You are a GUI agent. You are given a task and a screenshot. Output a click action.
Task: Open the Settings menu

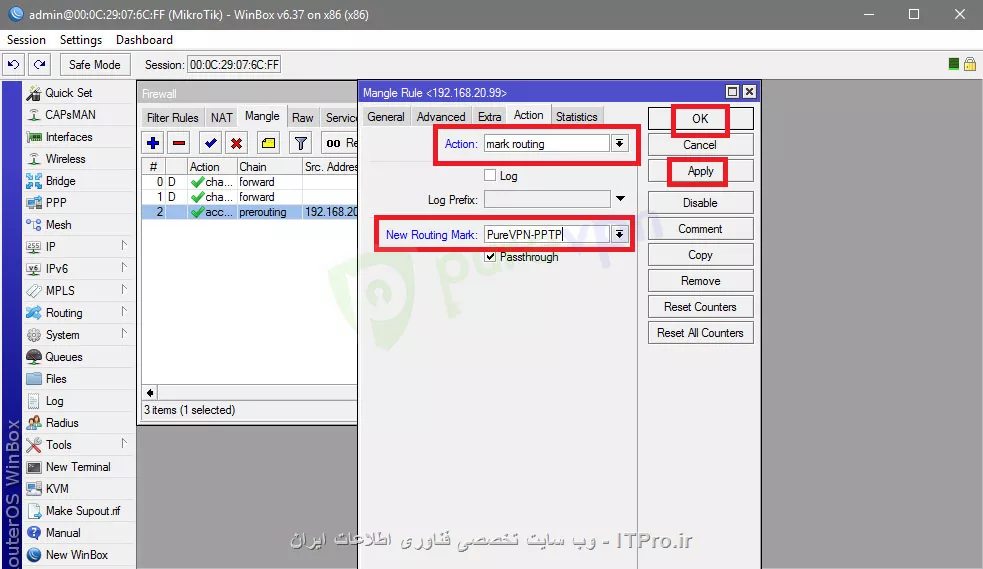[81, 39]
